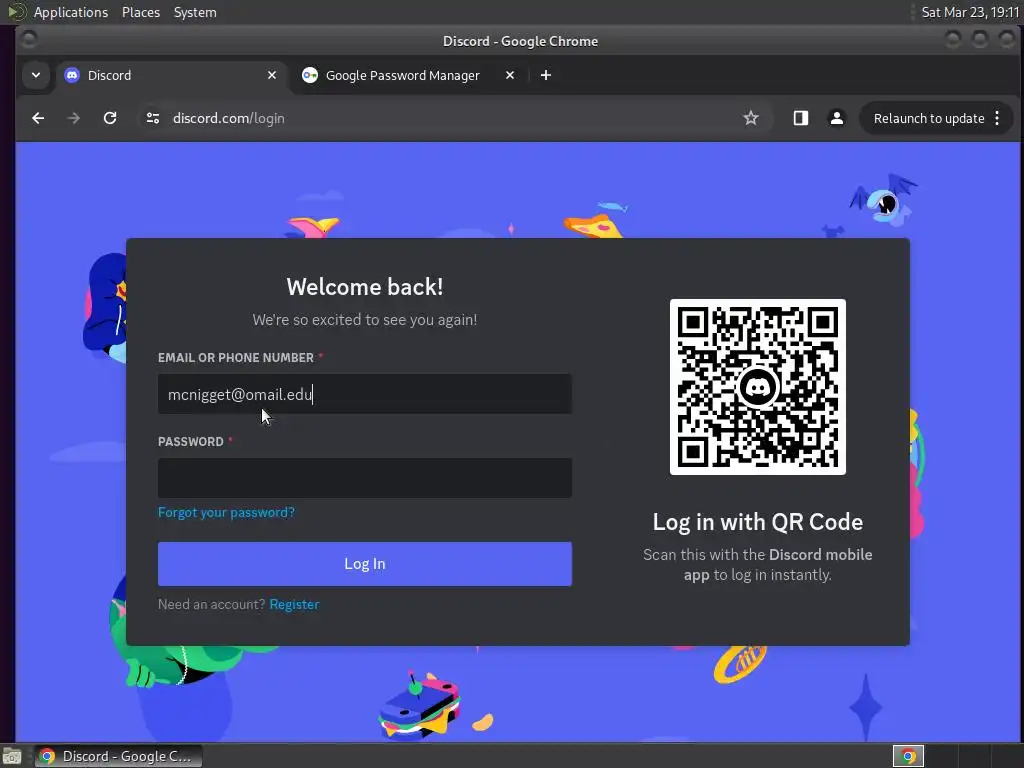The width and height of the screenshot is (1024, 768).
Task: Focus the Email or Phone Number field
Action: pos(364,394)
